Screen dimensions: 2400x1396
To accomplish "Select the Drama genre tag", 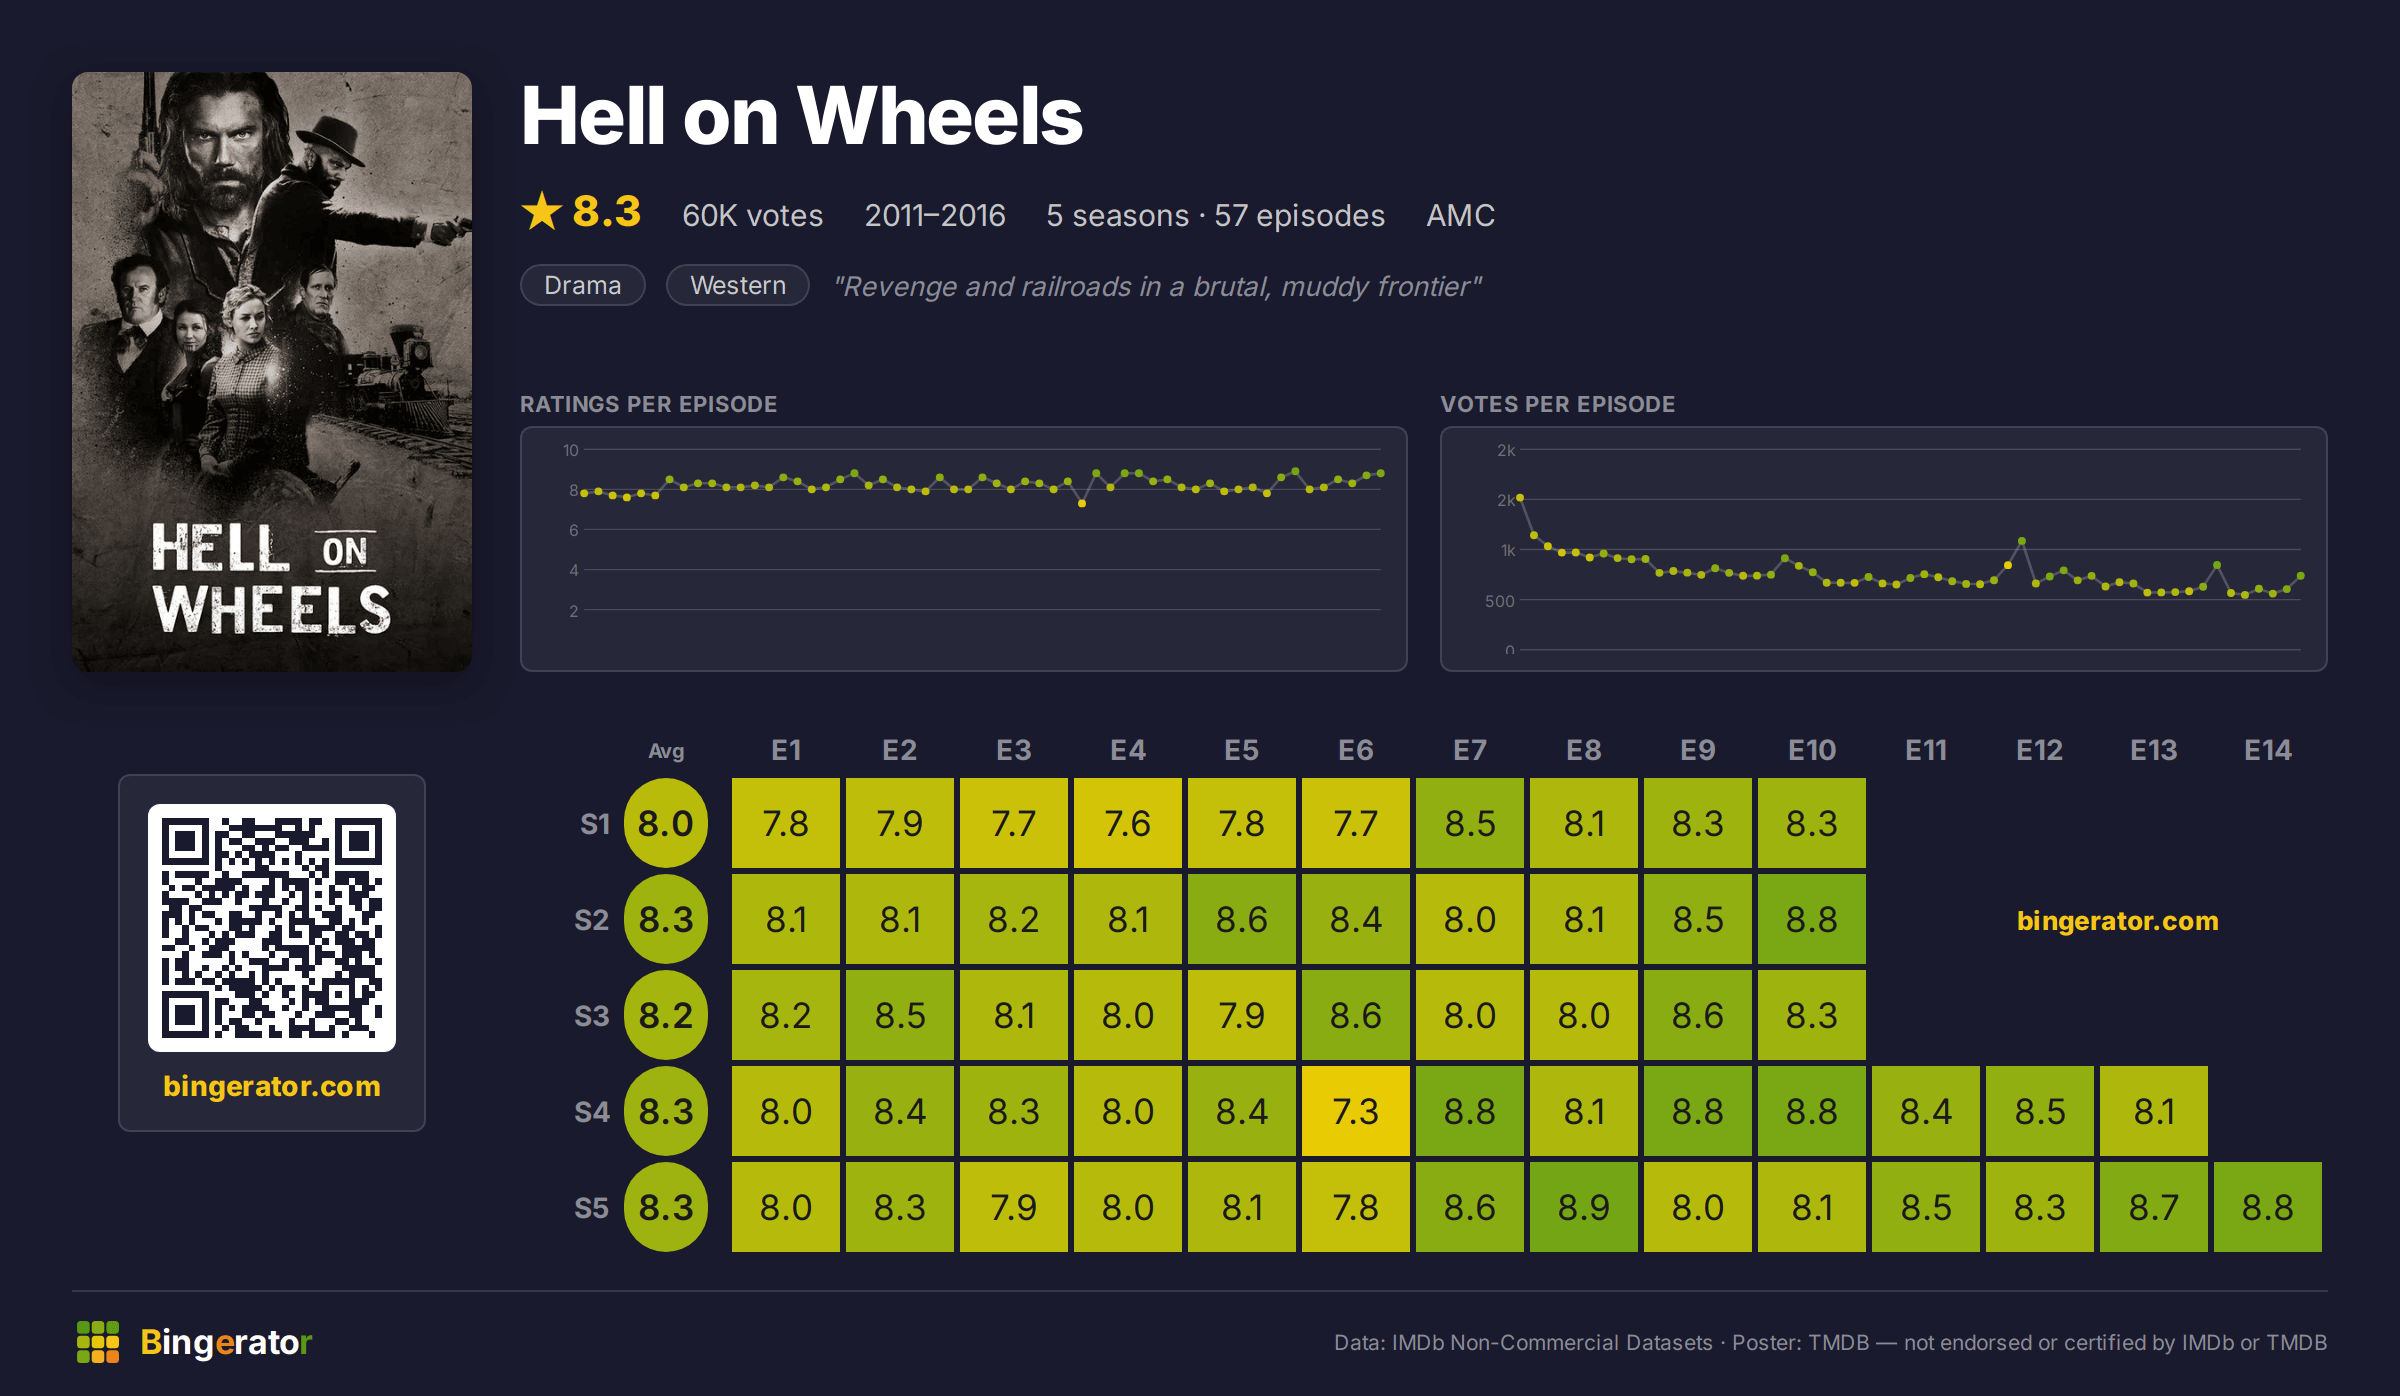I will point(583,285).
